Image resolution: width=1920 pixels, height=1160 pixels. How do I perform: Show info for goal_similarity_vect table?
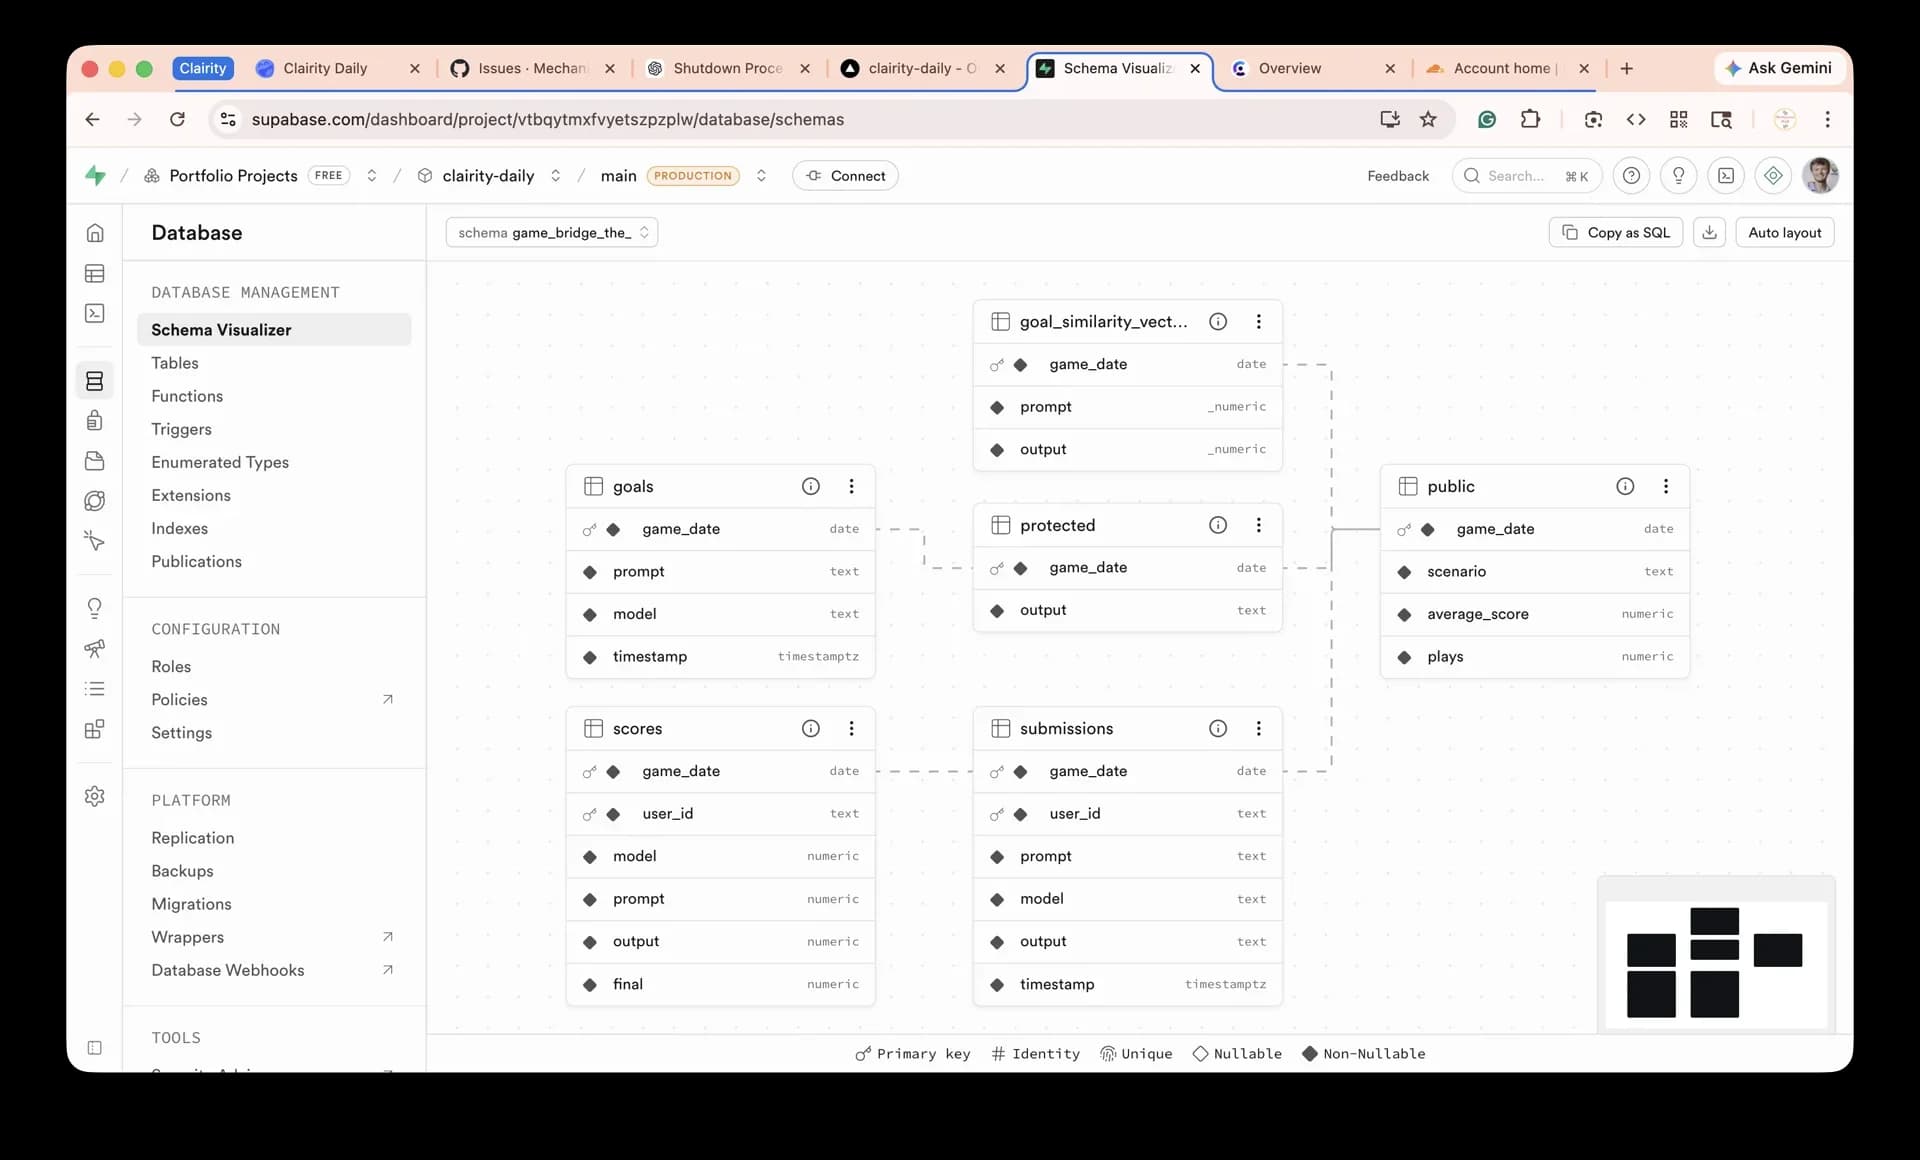click(1218, 321)
